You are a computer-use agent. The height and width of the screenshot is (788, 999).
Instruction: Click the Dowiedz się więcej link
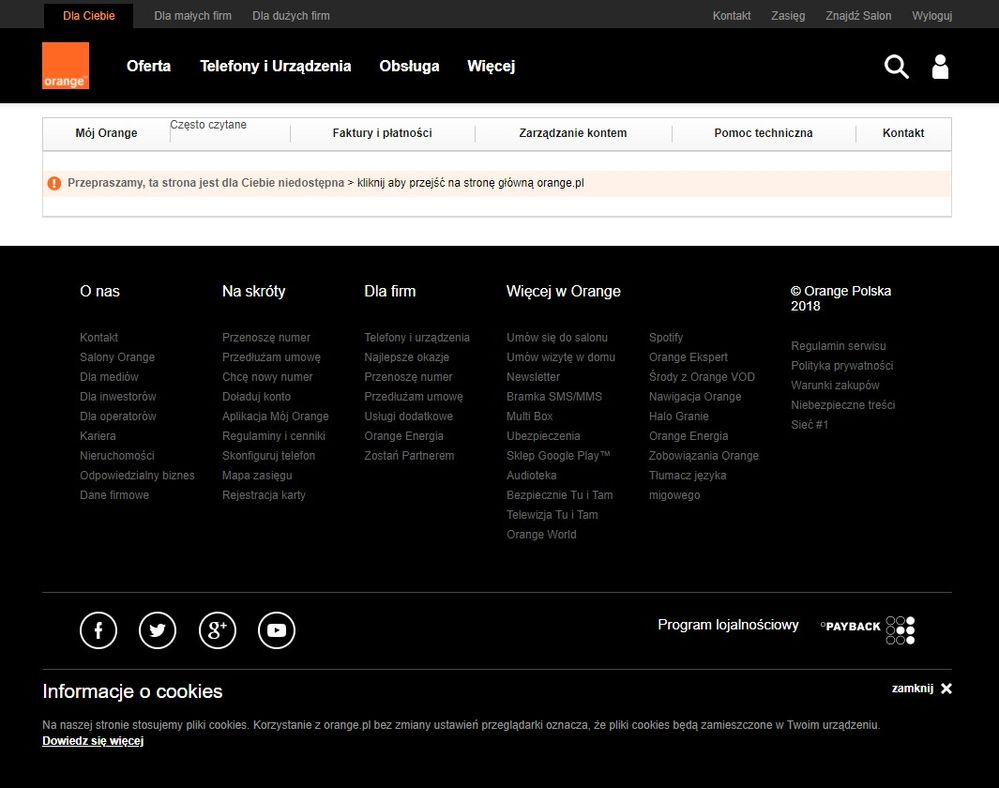coord(93,741)
